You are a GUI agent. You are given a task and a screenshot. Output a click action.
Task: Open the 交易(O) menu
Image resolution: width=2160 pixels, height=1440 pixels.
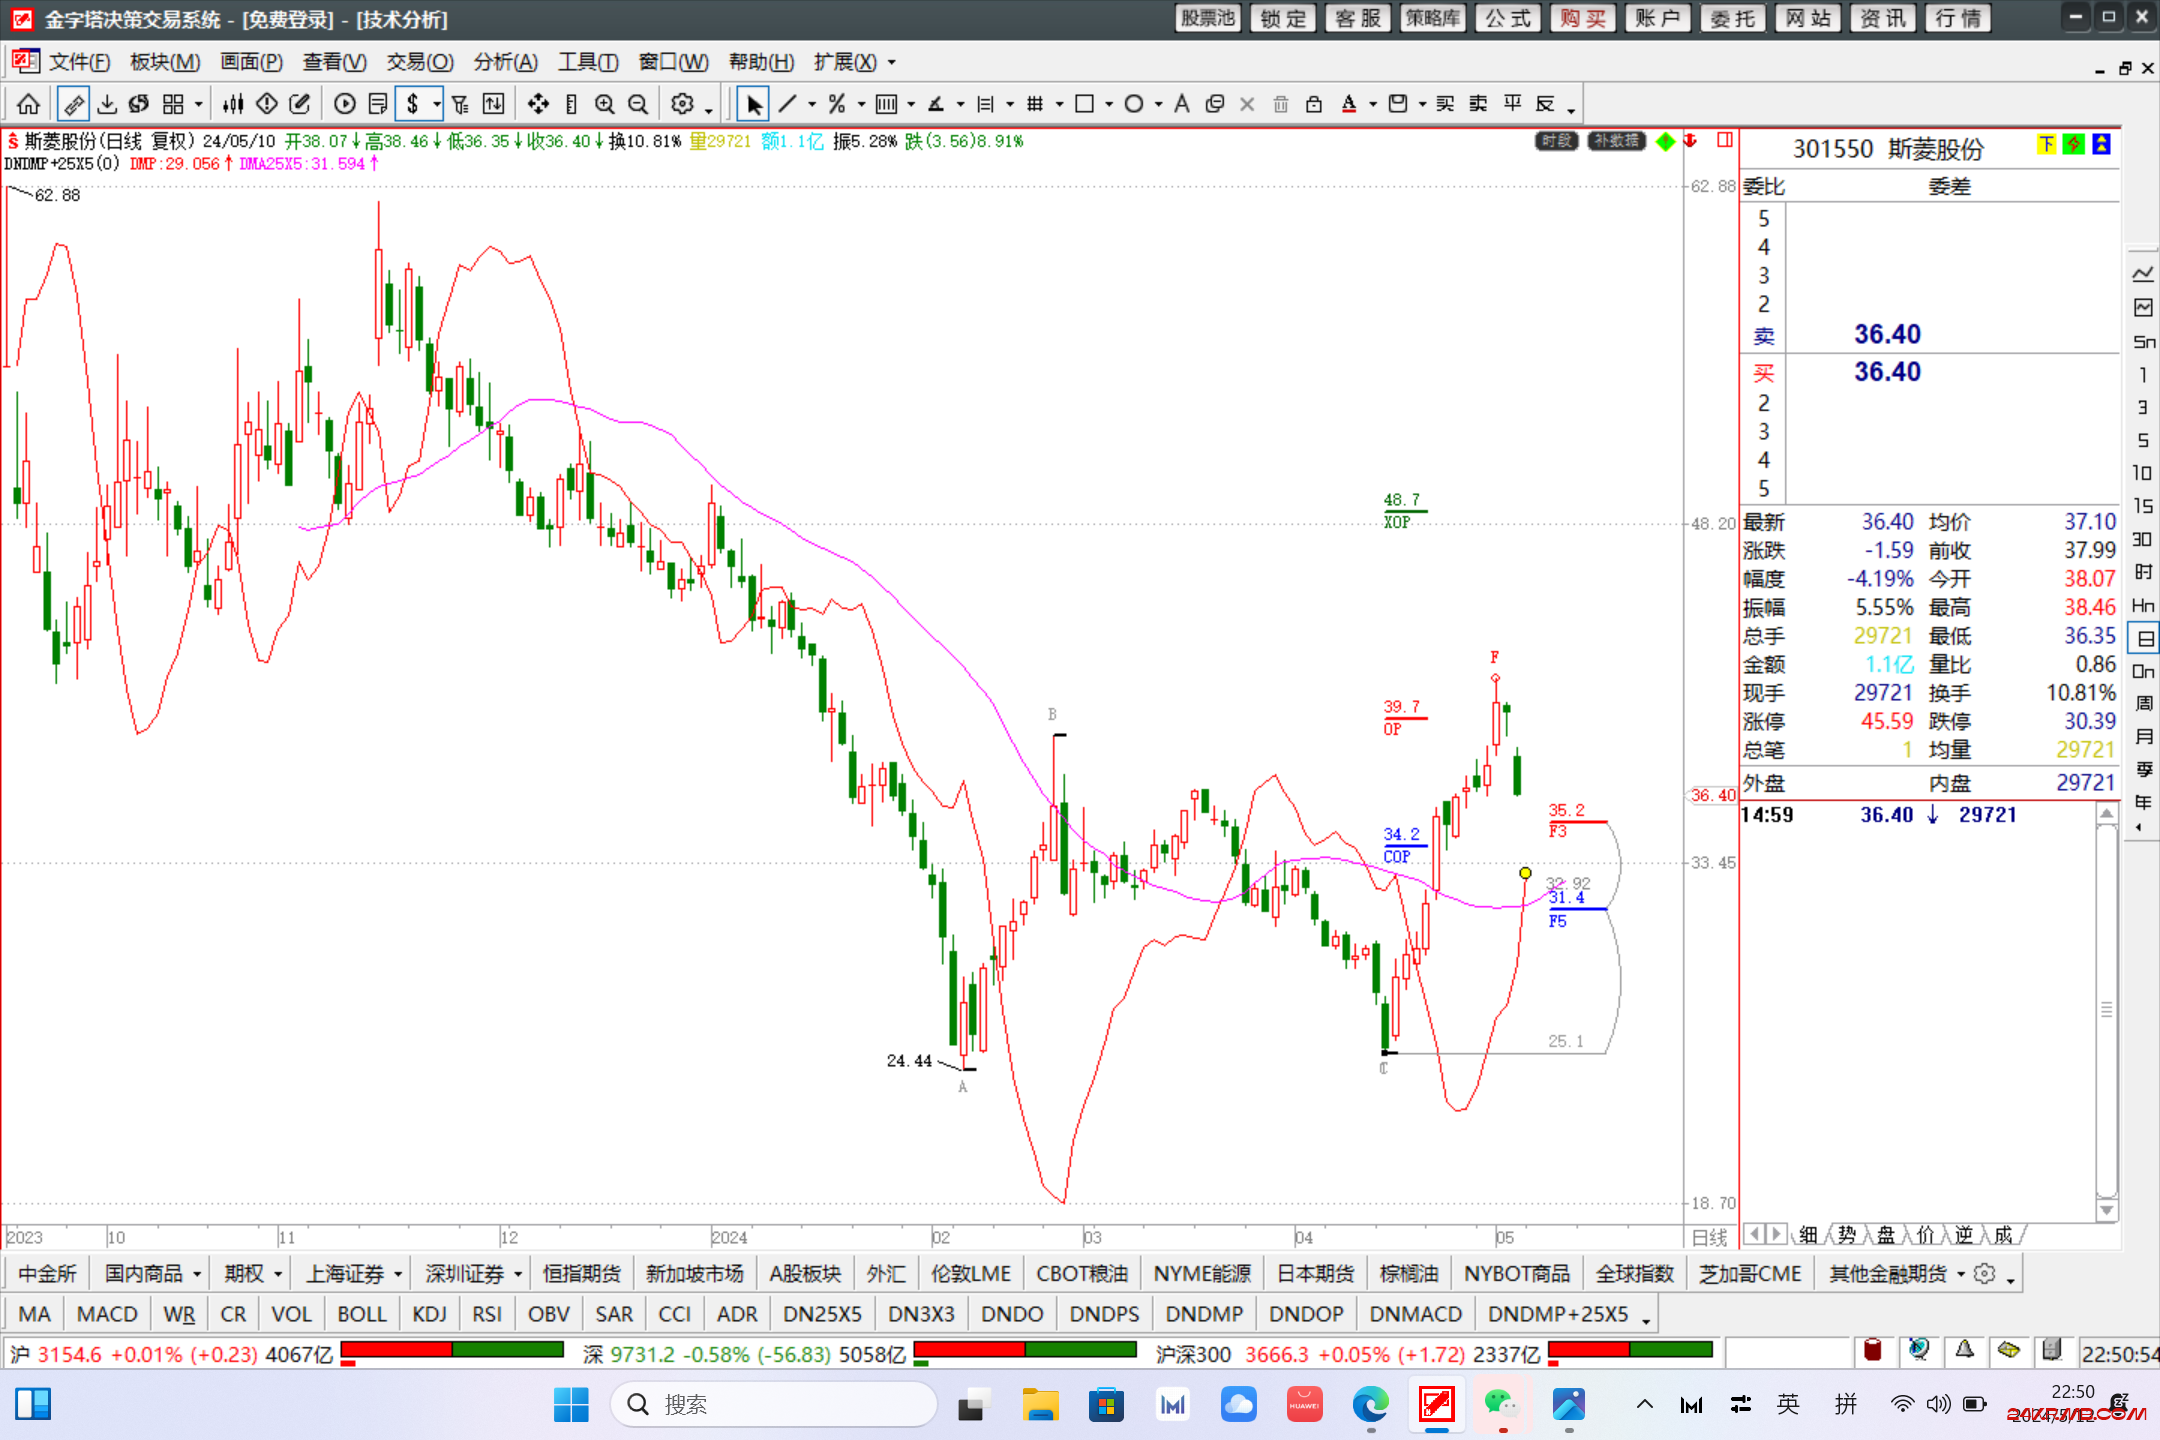(x=421, y=62)
